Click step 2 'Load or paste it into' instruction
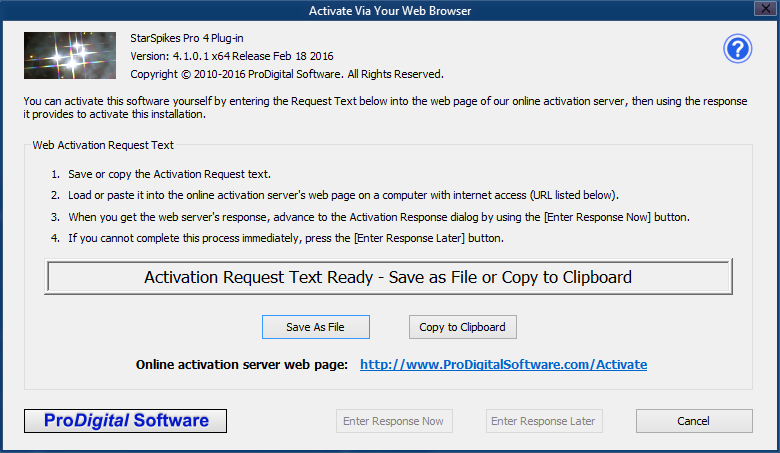Image resolution: width=780 pixels, height=453 pixels. tap(334, 195)
